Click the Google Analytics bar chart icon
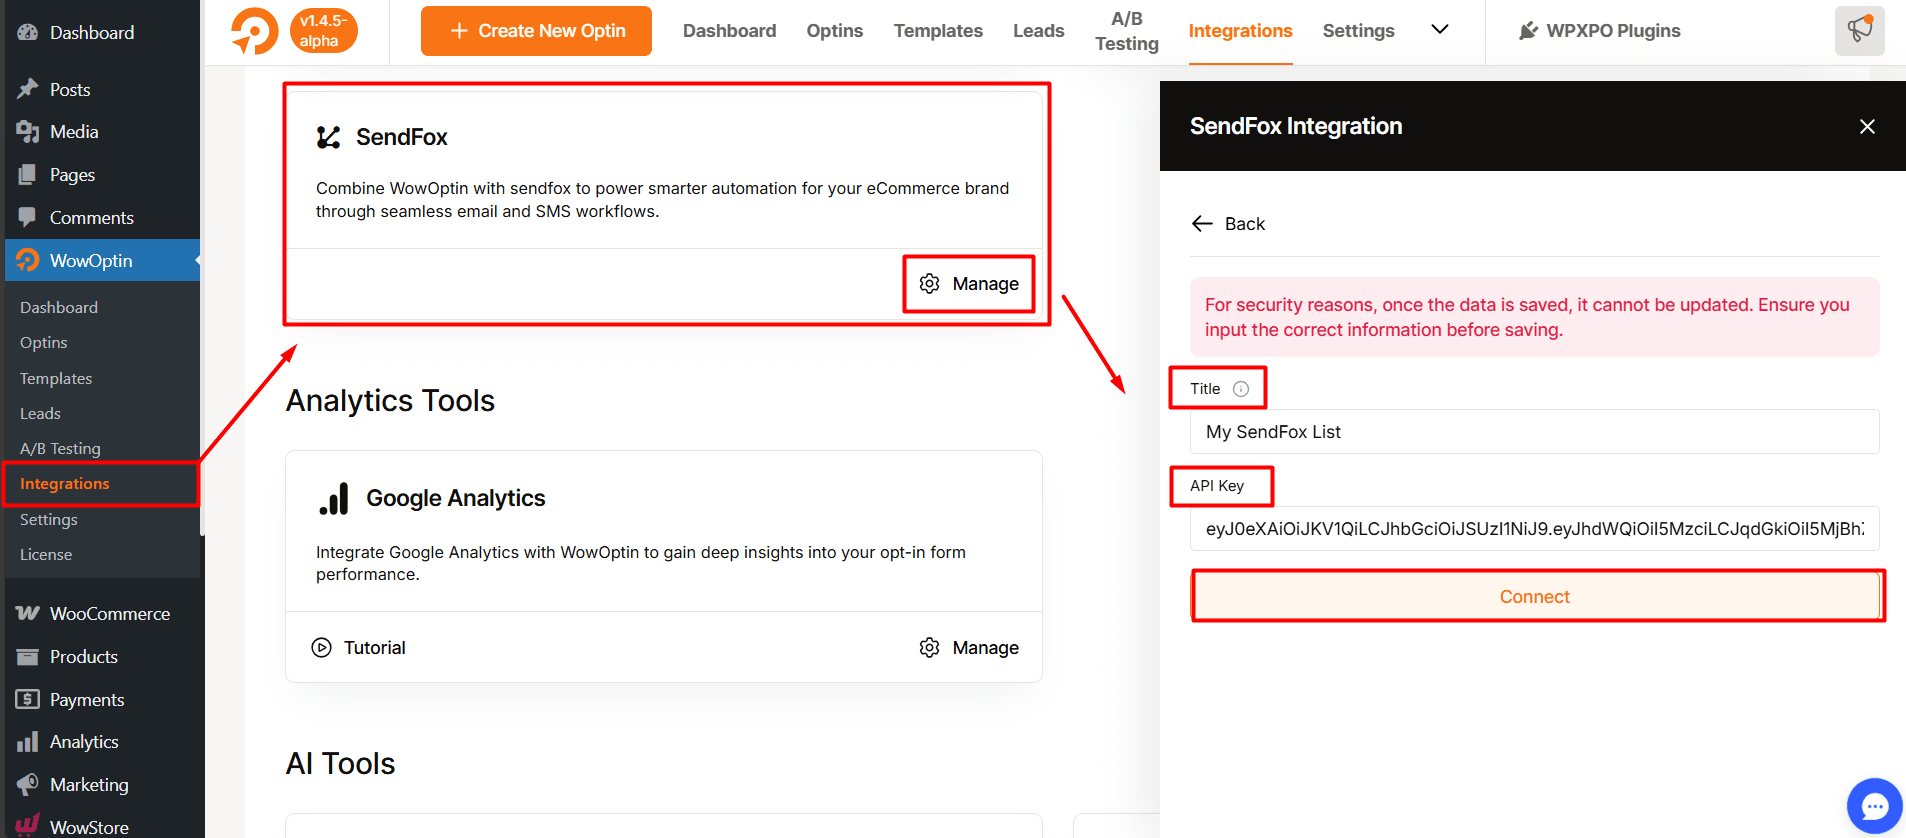The width and height of the screenshot is (1906, 838). click(x=334, y=498)
